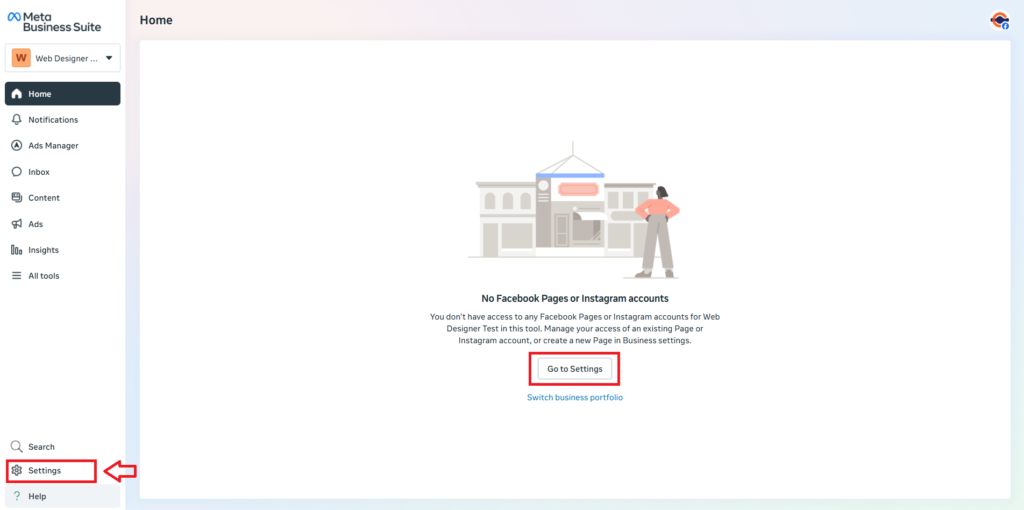
Task: Click the Search label in sidebar
Action: pyautogui.click(x=41, y=447)
